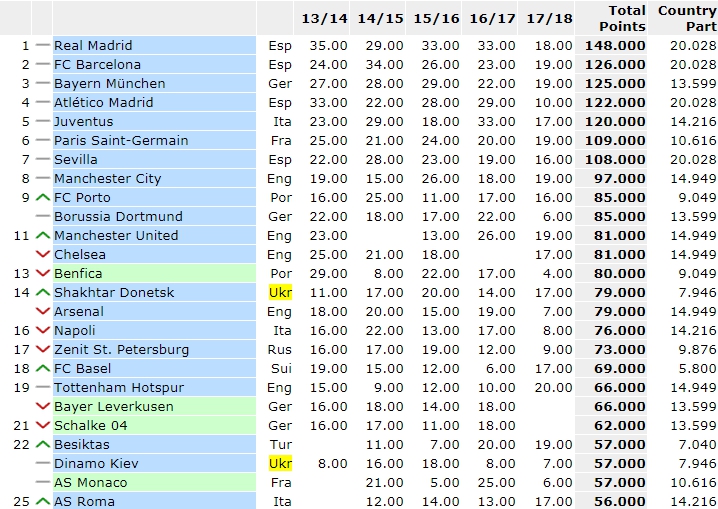Click the Country Part column header
The height and width of the screenshot is (509, 718).
[x=687, y=18]
